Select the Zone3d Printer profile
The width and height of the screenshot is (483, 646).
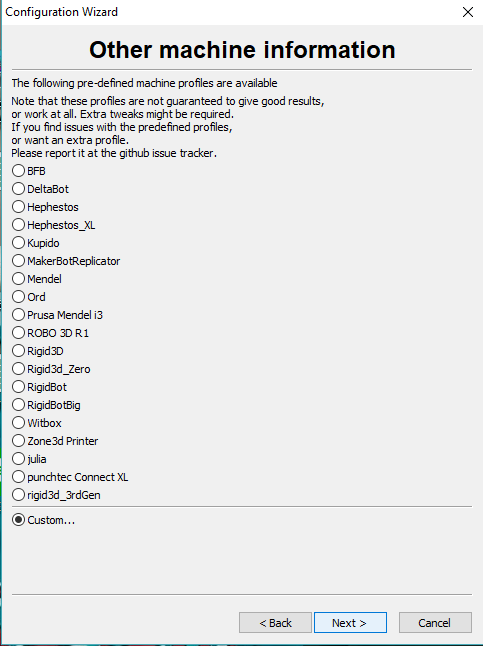tap(55, 441)
